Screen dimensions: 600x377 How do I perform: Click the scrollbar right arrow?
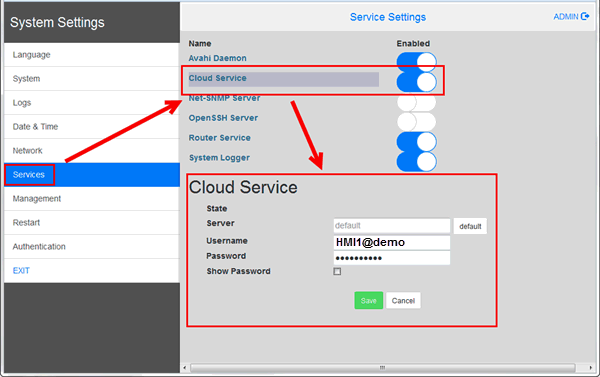(590, 368)
